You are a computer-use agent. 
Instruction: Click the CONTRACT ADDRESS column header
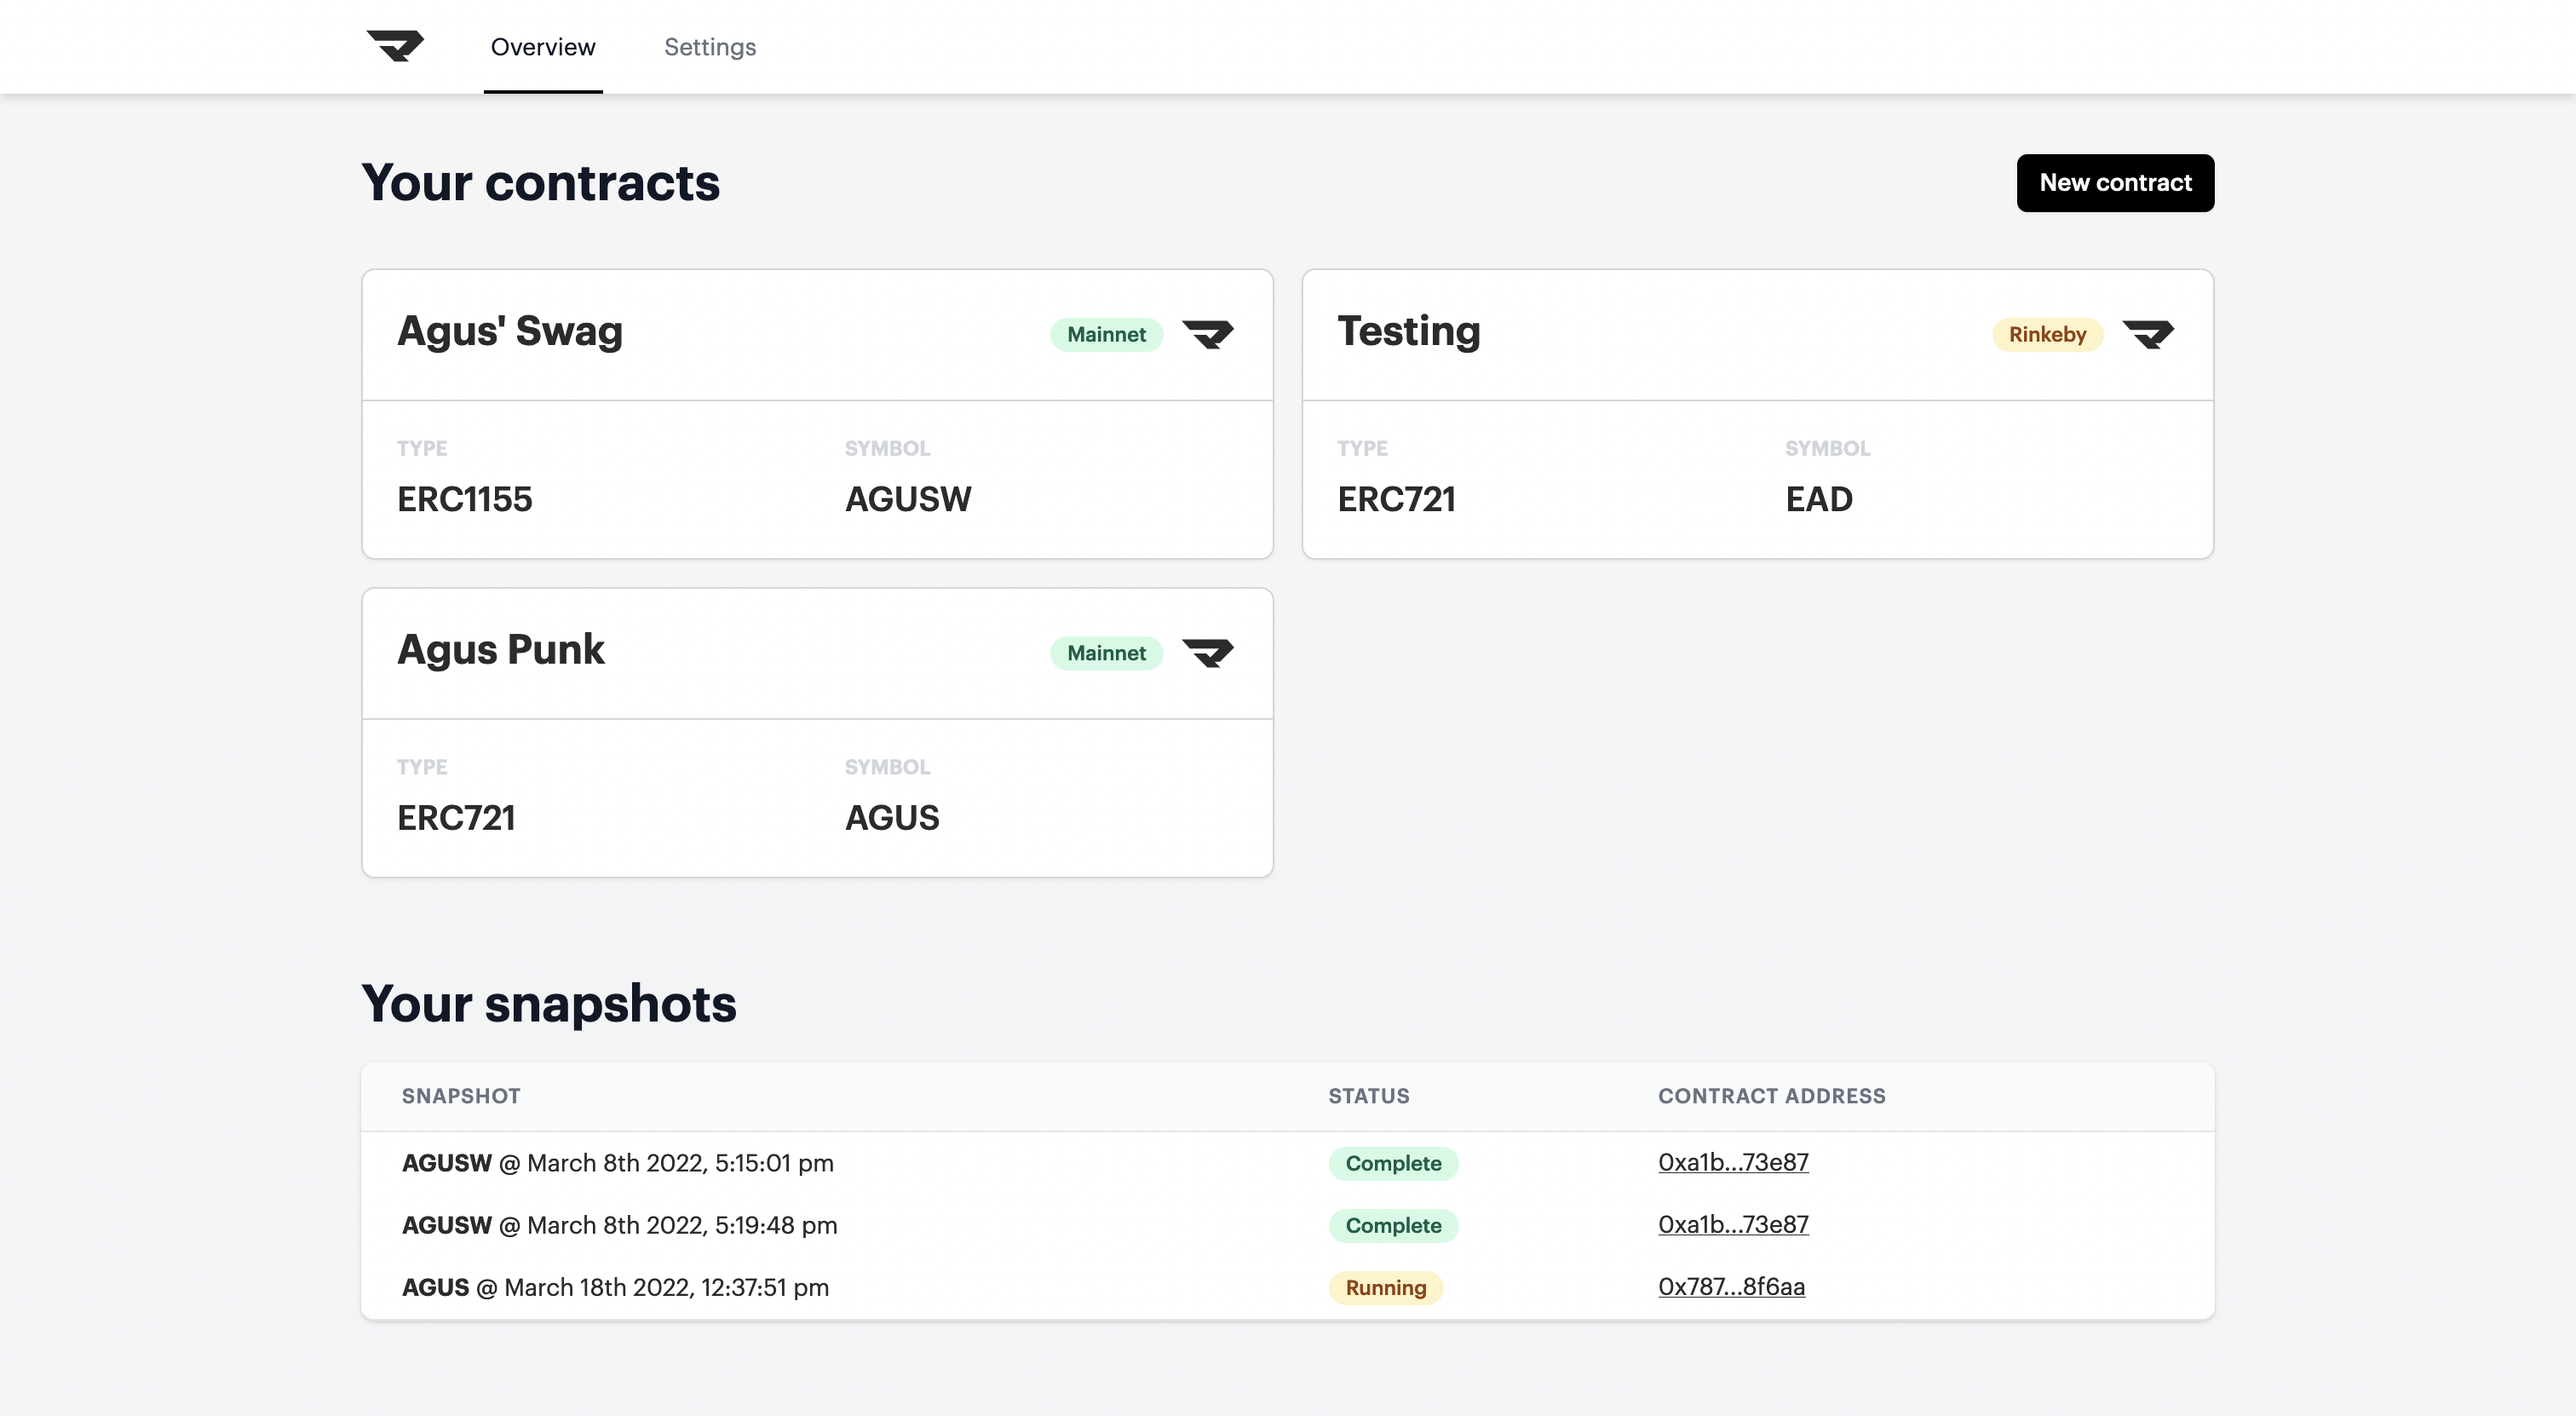1772,1096
